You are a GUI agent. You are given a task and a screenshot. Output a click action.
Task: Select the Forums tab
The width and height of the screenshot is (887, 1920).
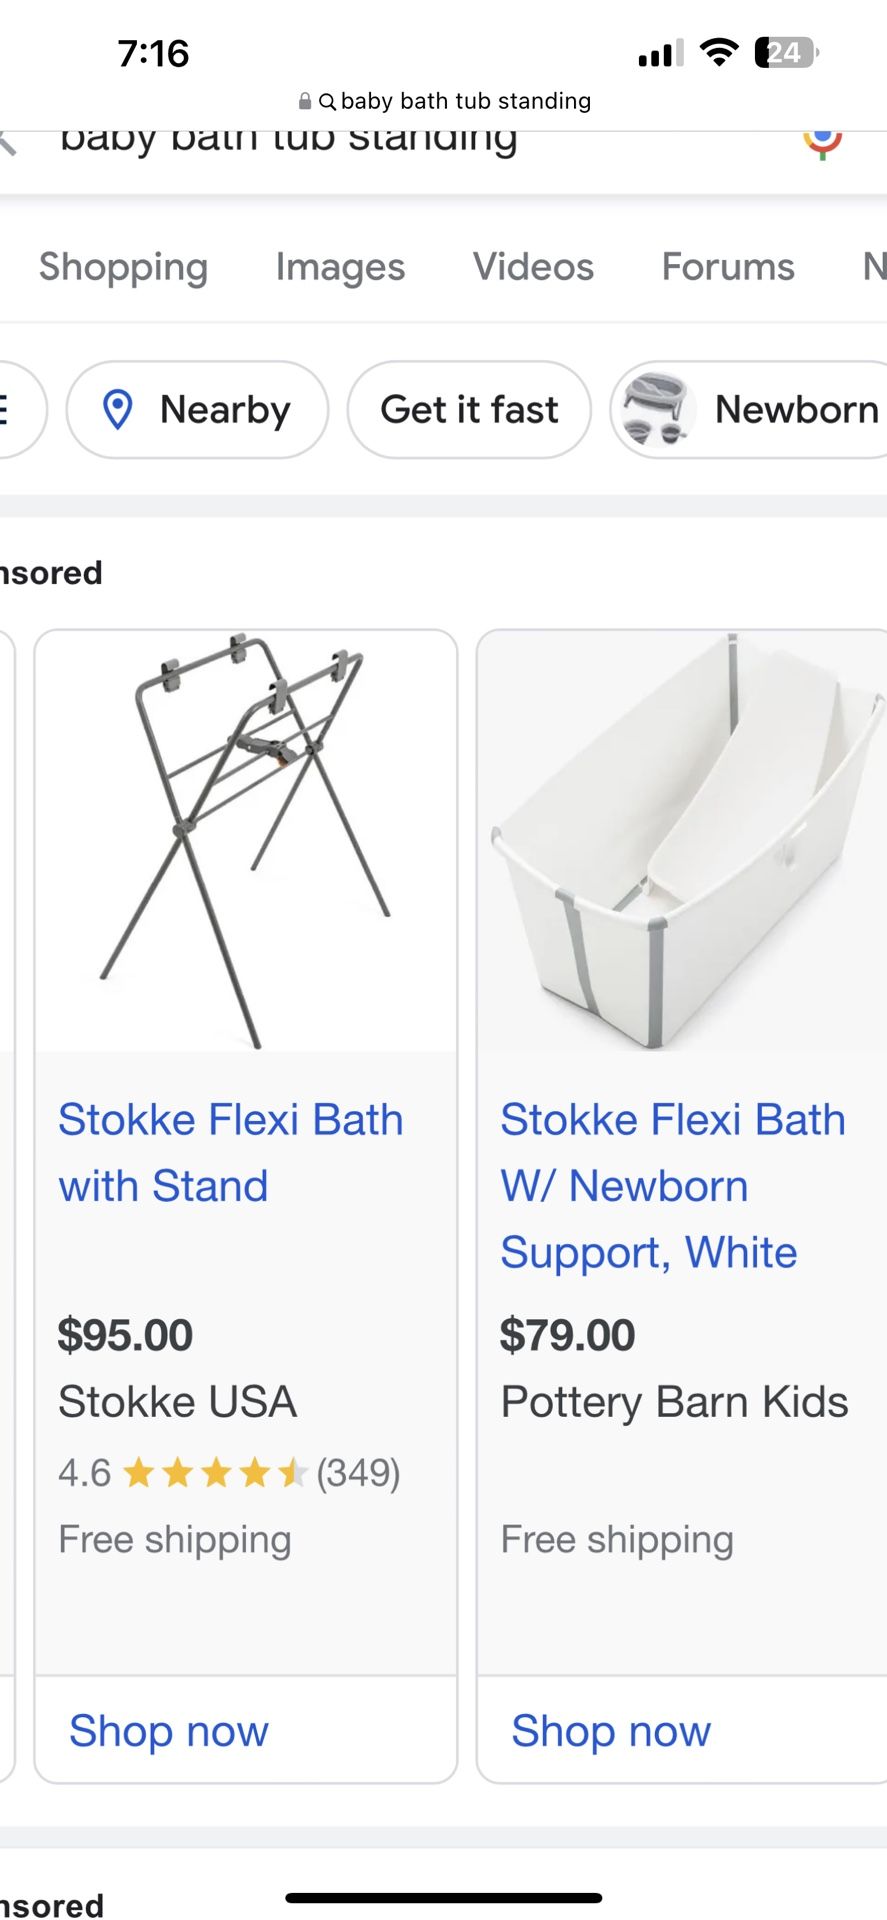pyautogui.click(x=727, y=266)
